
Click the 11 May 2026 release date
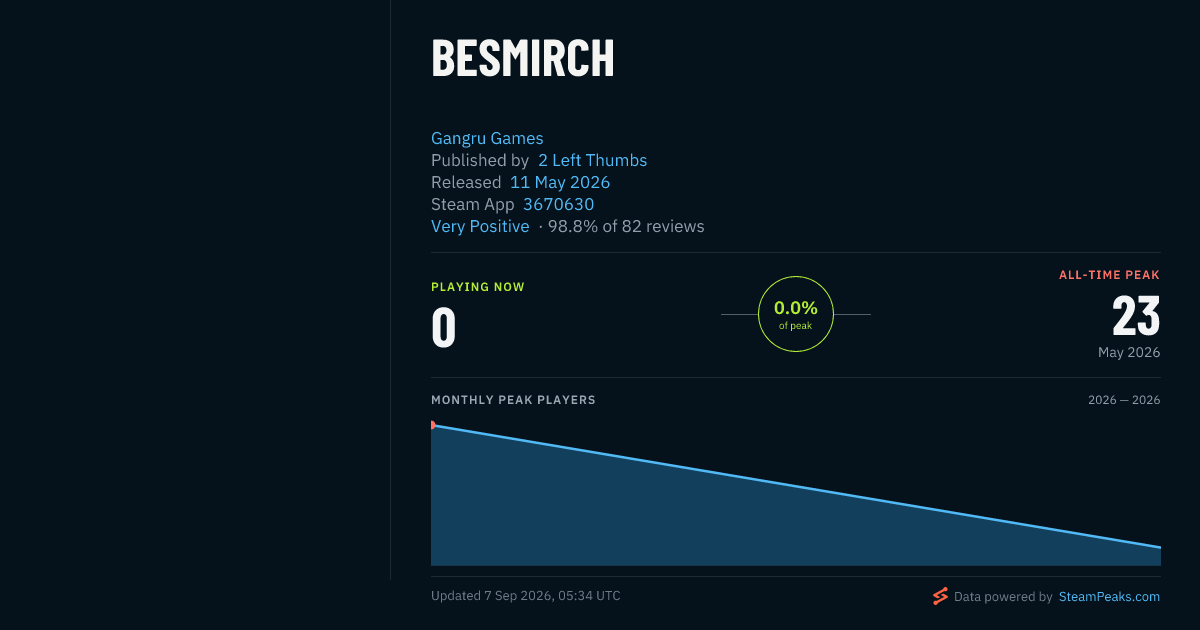(x=560, y=182)
